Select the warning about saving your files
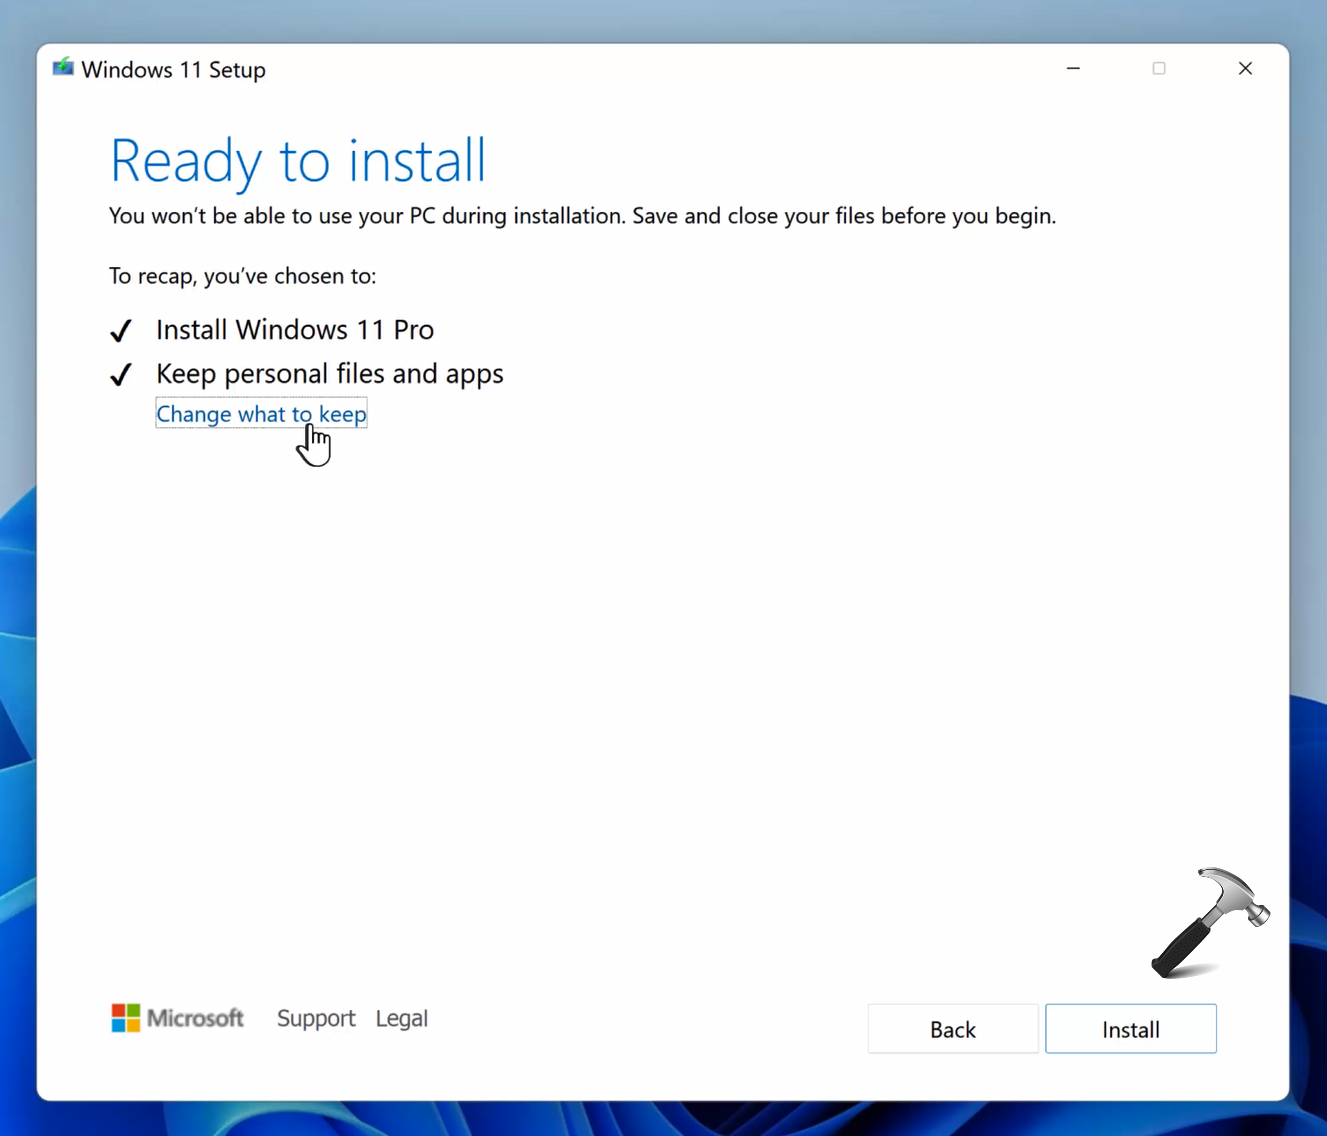Image resolution: width=1327 pixels, height=1136 pixels. pyautogui.click(x=582, y=215)
